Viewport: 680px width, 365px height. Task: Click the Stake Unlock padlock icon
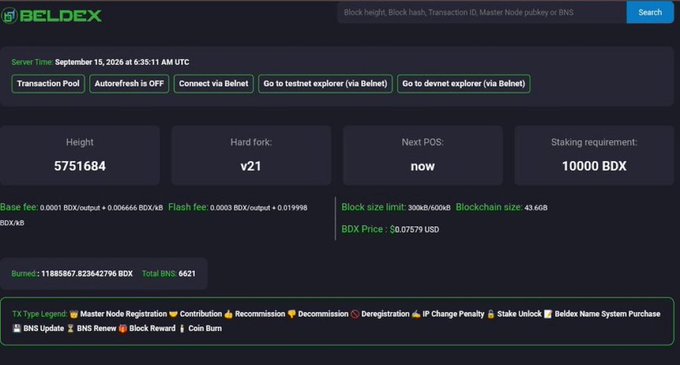tap(491, 314)
